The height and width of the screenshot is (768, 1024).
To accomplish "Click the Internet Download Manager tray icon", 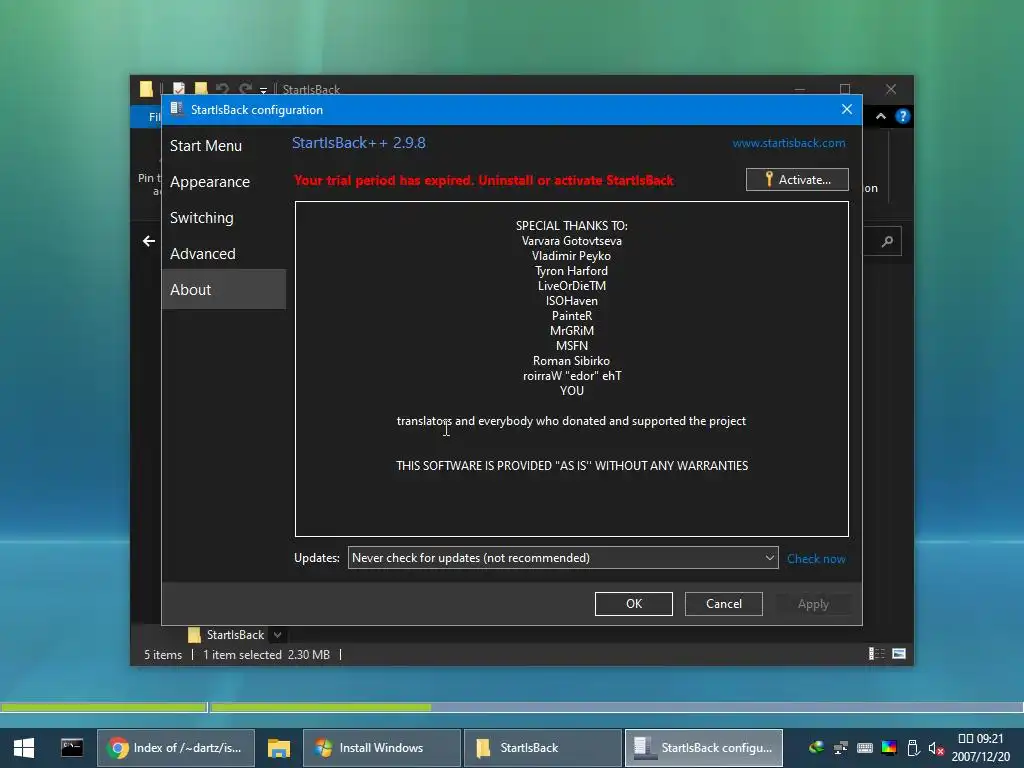I will point(816,748).
